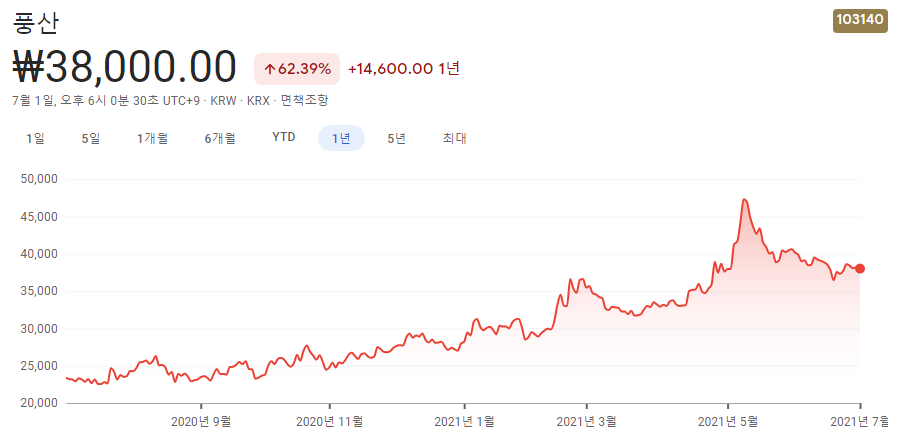Image resolution: width=897 pixels, height=444 pixels.
Task: Click the 2021년 1월 axis label
Action: pyautogui.click(x=465, y=422)
